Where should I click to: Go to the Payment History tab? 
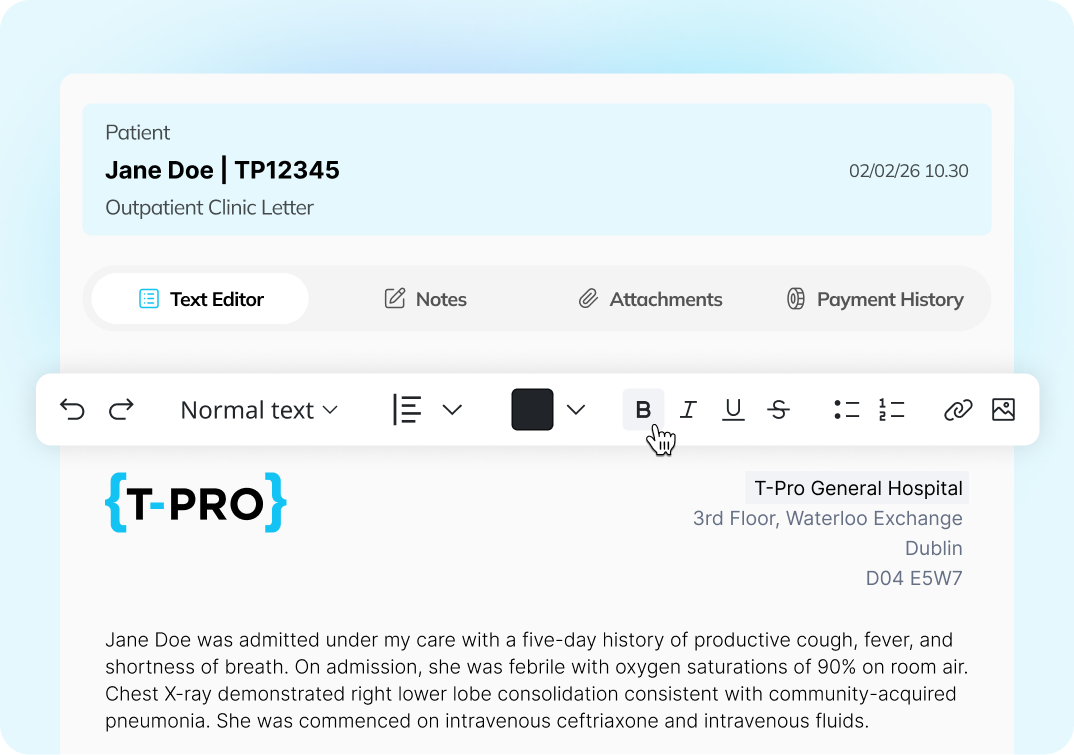coord(875,299)
